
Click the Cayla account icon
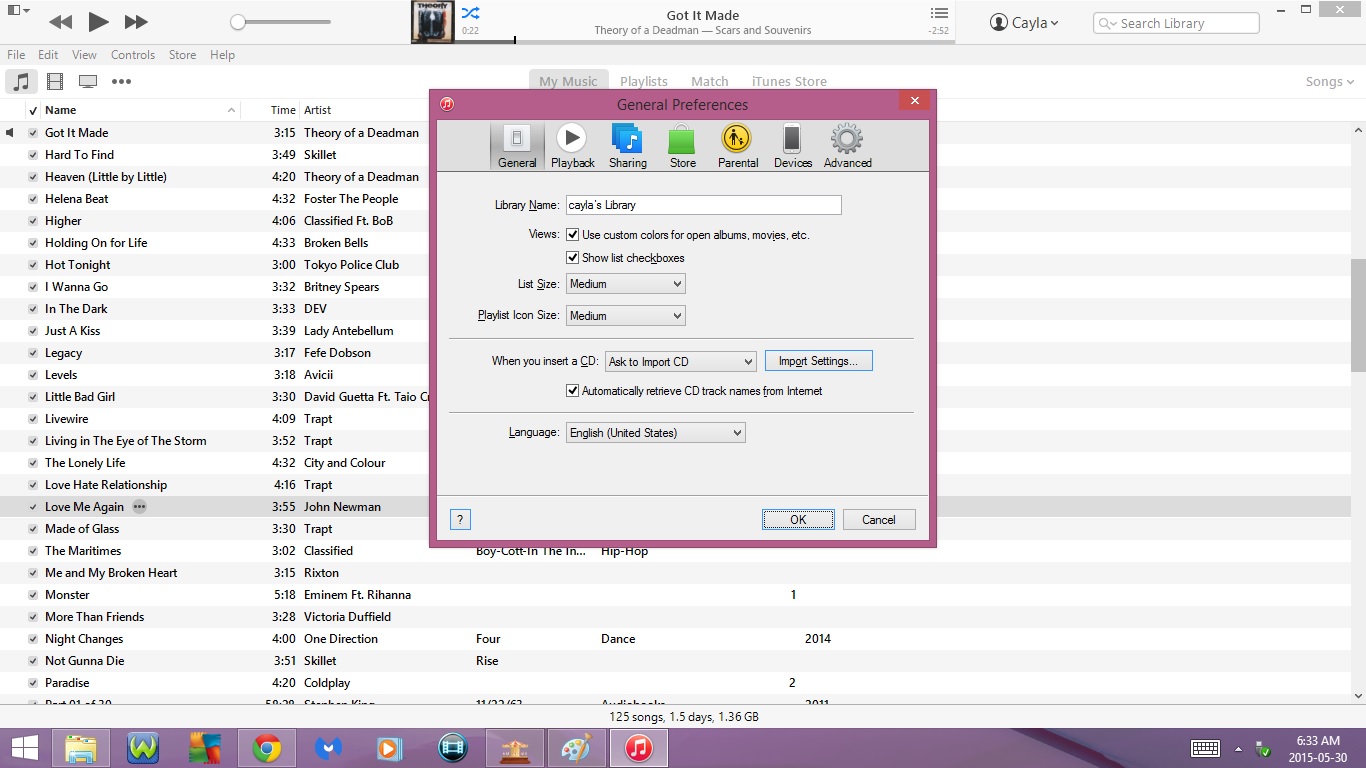coord(998,23)
